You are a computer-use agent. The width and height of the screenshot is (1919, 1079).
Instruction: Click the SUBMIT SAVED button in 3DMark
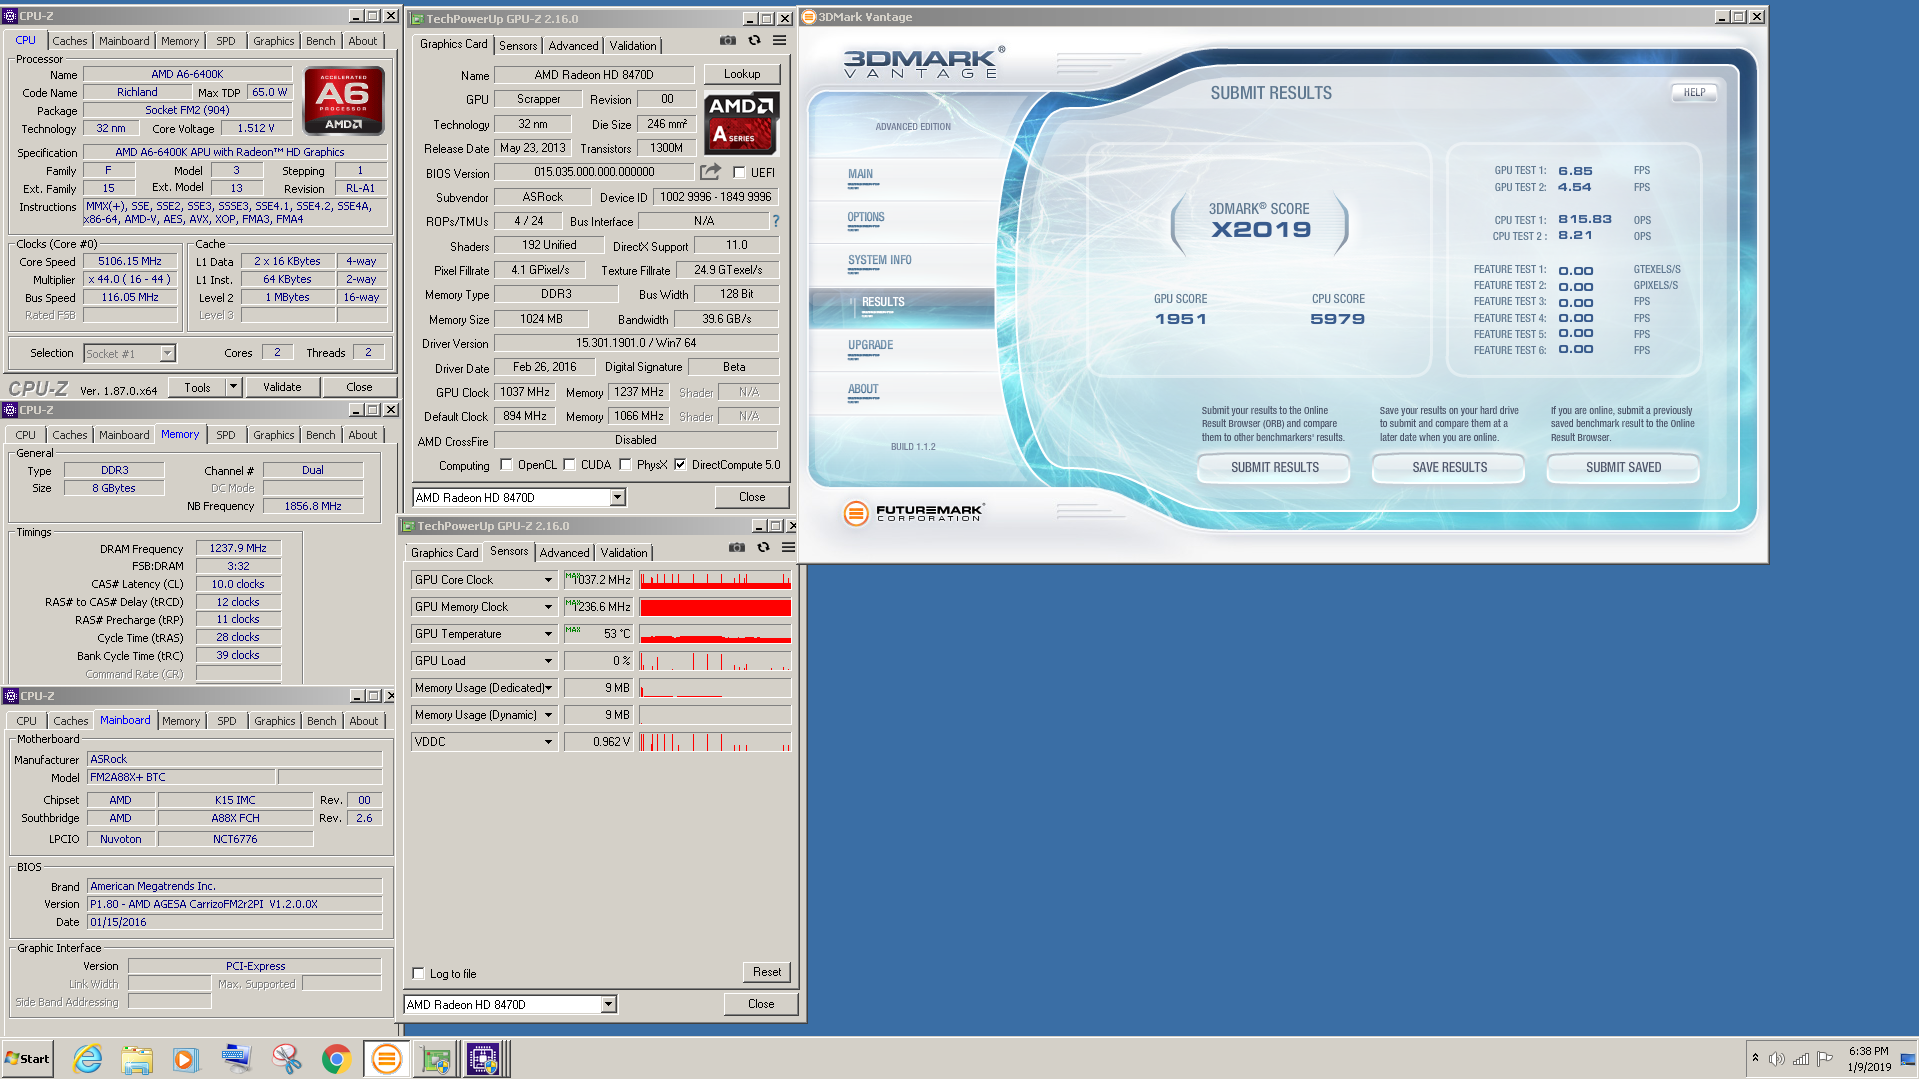coord(1623,467)
